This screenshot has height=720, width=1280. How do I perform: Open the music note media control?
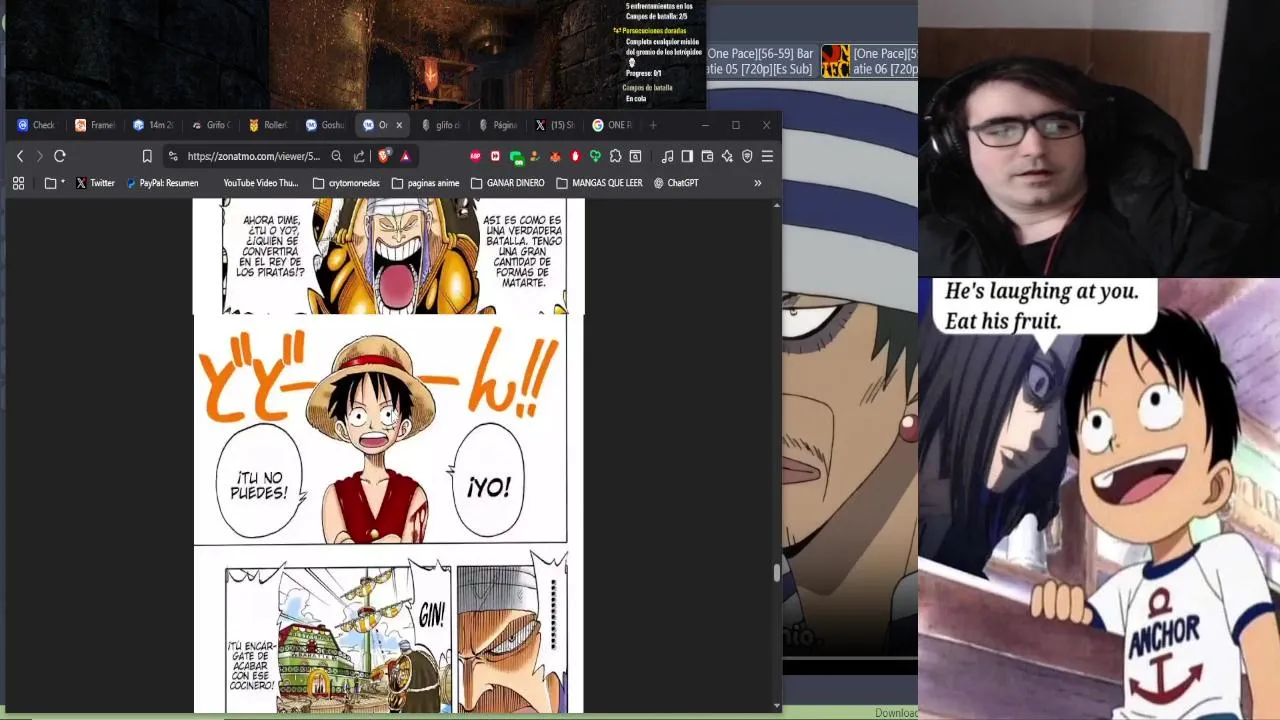(x=667, y=156)
